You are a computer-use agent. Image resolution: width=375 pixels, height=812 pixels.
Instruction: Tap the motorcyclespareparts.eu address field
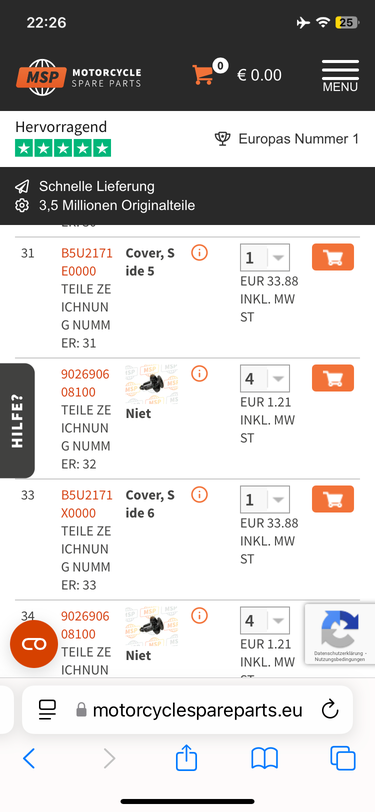click(188, 710)
